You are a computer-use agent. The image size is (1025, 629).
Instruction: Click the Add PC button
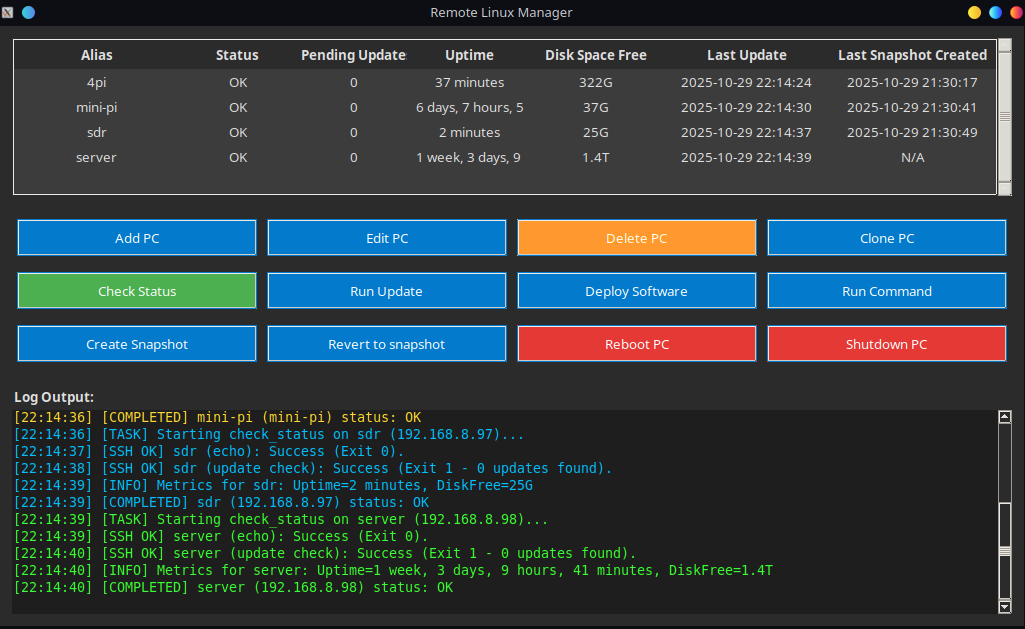(137, 238)
